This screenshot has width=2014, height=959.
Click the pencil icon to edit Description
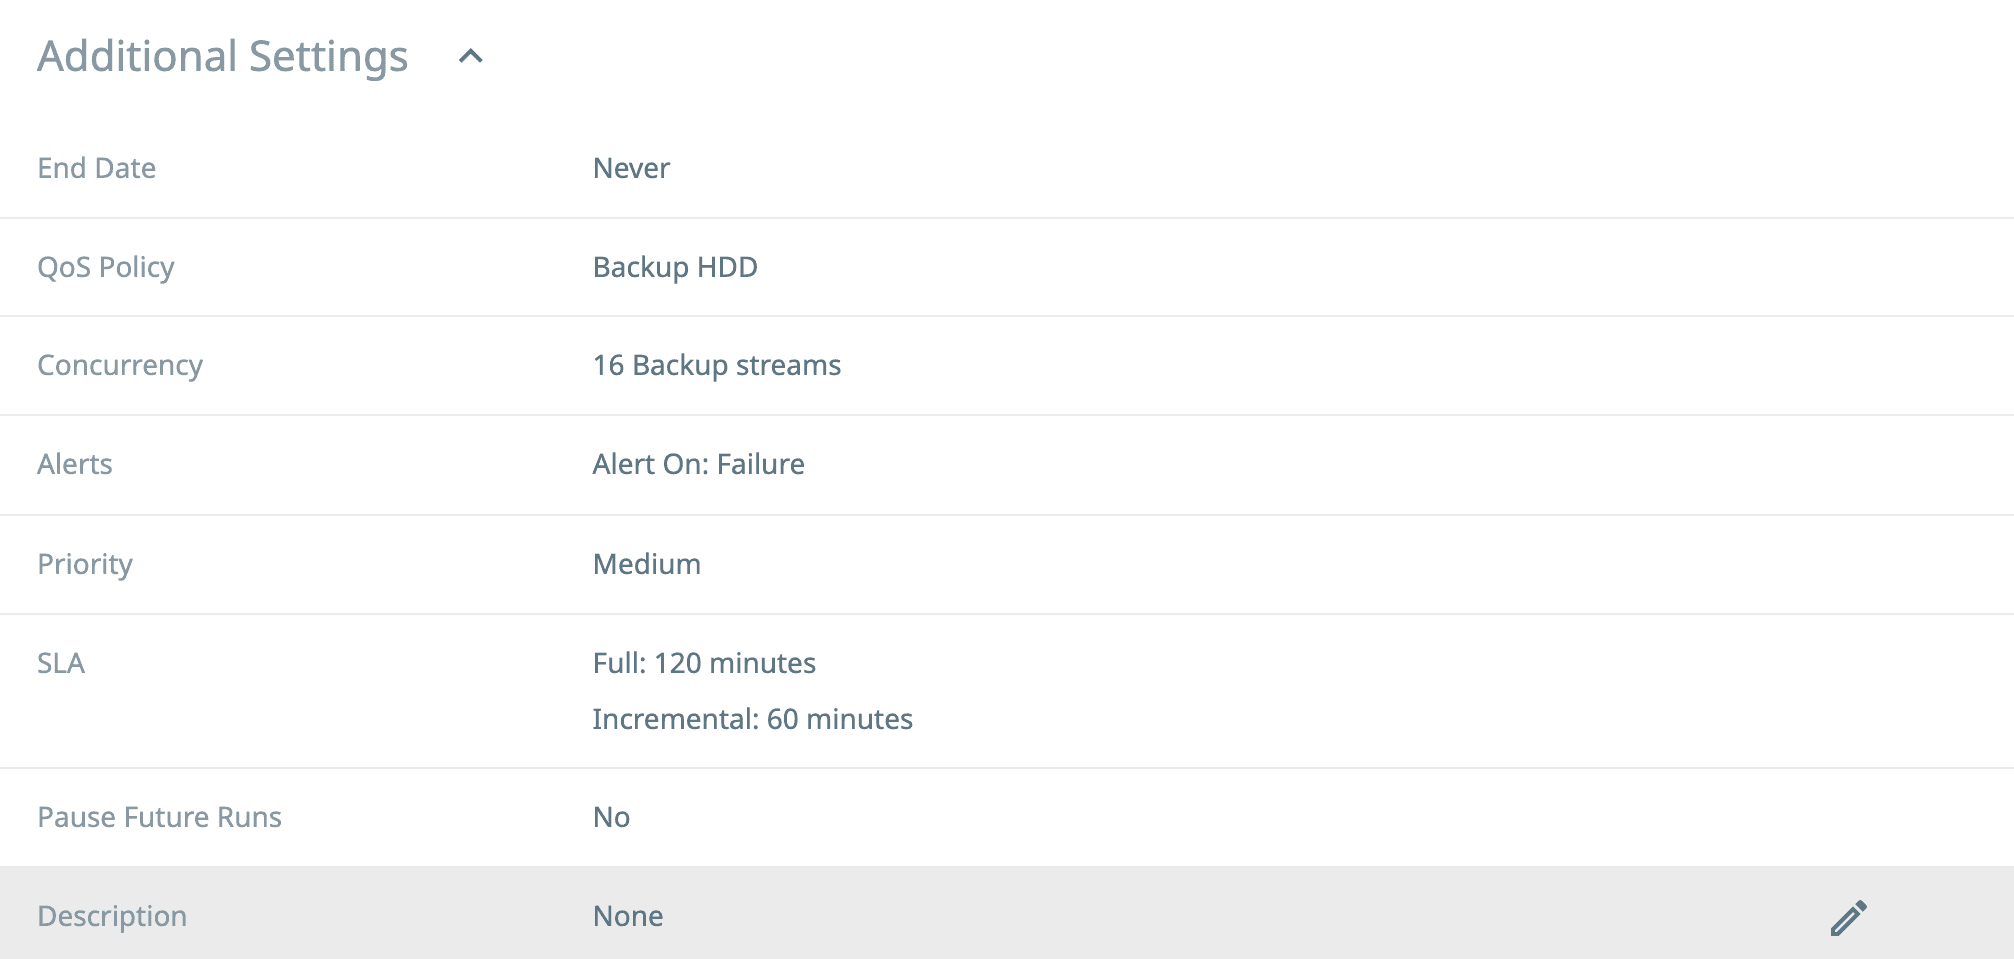click(x=1849, y=915)
